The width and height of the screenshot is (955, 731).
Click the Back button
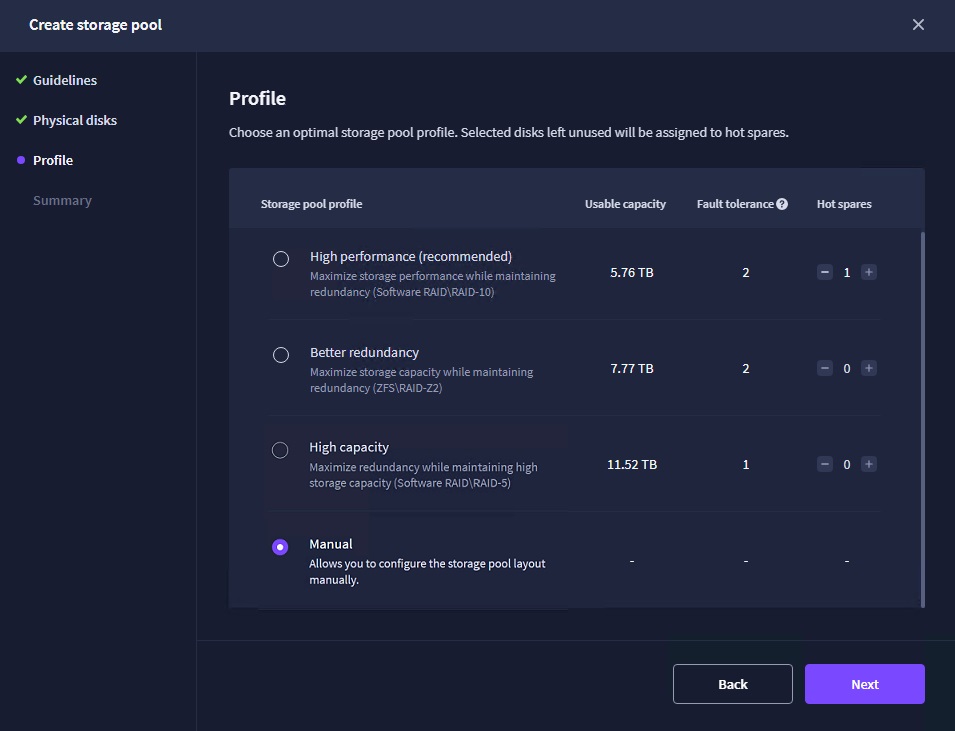point(733,684)
